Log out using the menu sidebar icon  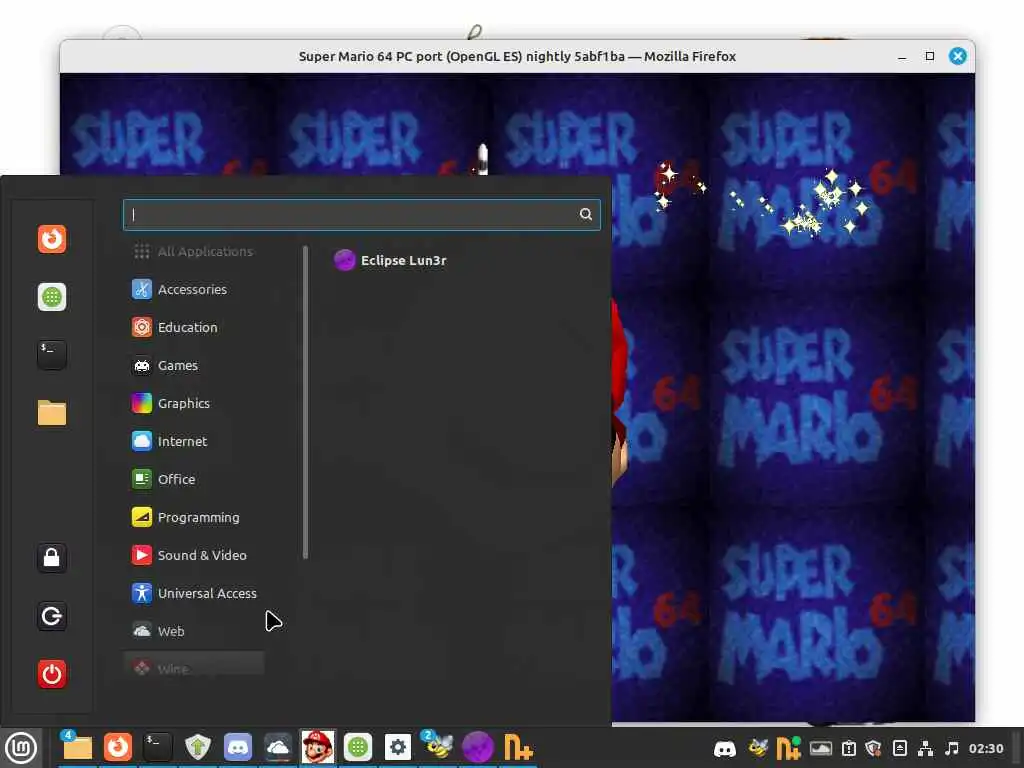click(x=52, y=616)
